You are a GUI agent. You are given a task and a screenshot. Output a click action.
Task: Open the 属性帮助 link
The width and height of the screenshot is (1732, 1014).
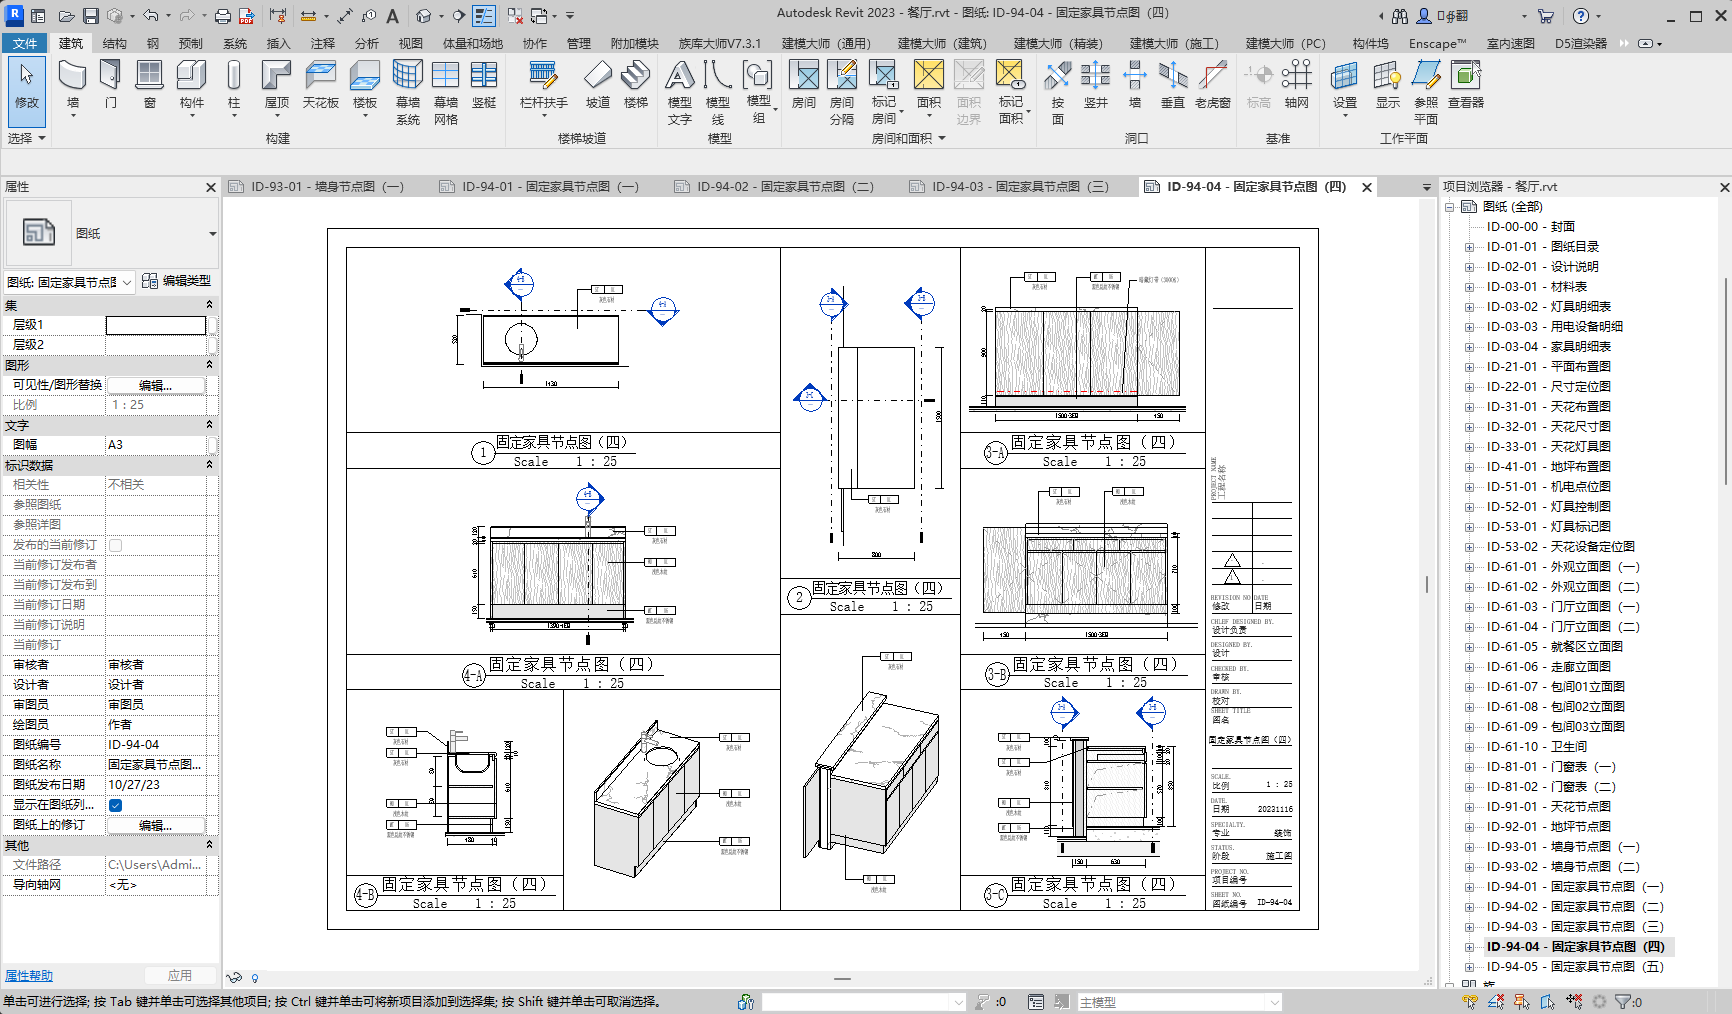point(29,976)
